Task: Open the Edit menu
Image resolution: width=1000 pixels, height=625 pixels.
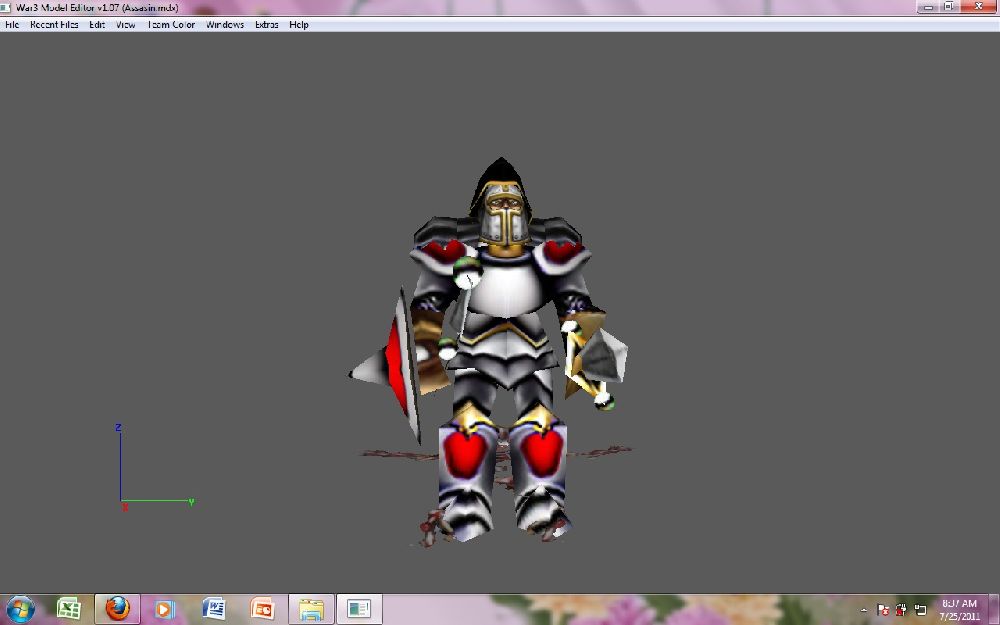Action: 97,25
